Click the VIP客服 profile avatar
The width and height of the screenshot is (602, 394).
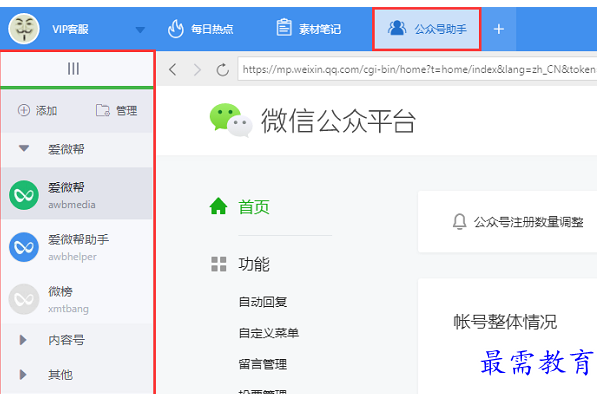click(x=24, y=29)
